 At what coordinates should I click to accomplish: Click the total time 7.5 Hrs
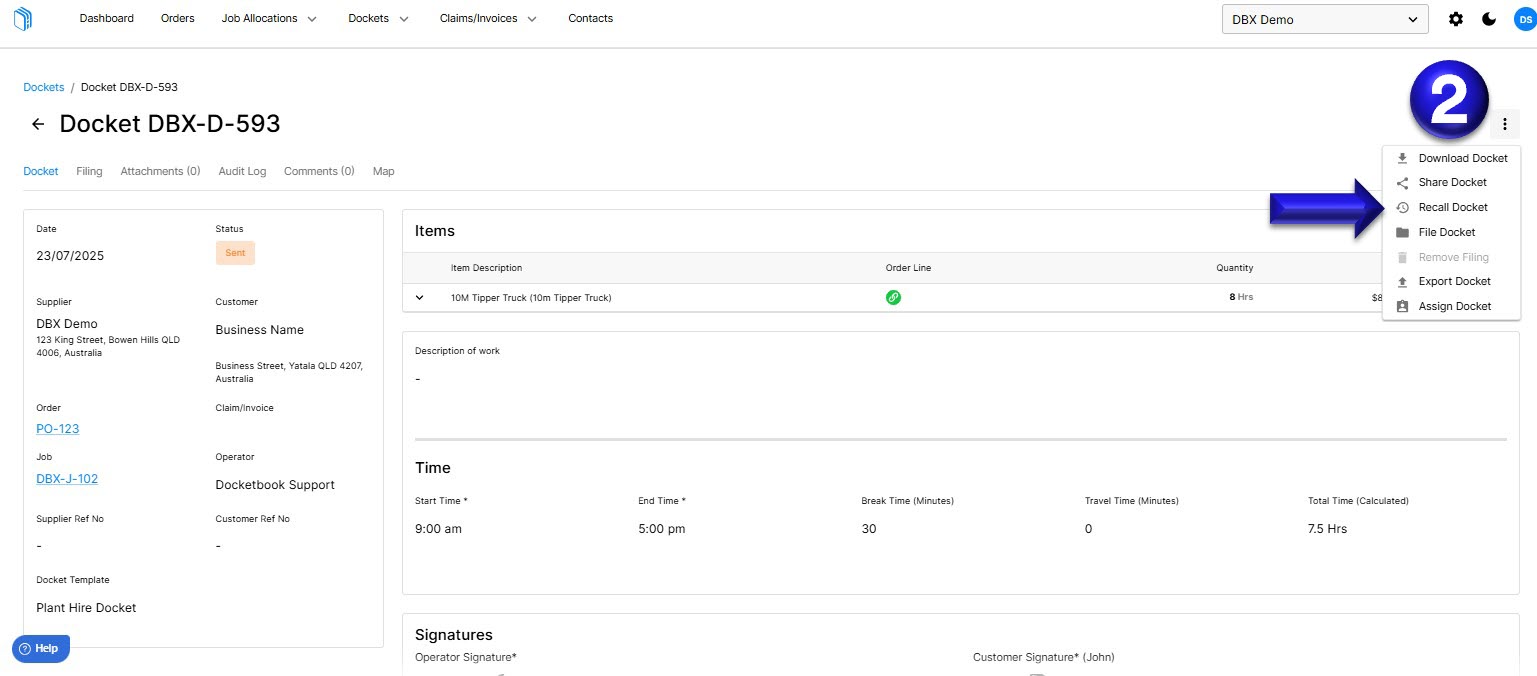(1327, 529)
